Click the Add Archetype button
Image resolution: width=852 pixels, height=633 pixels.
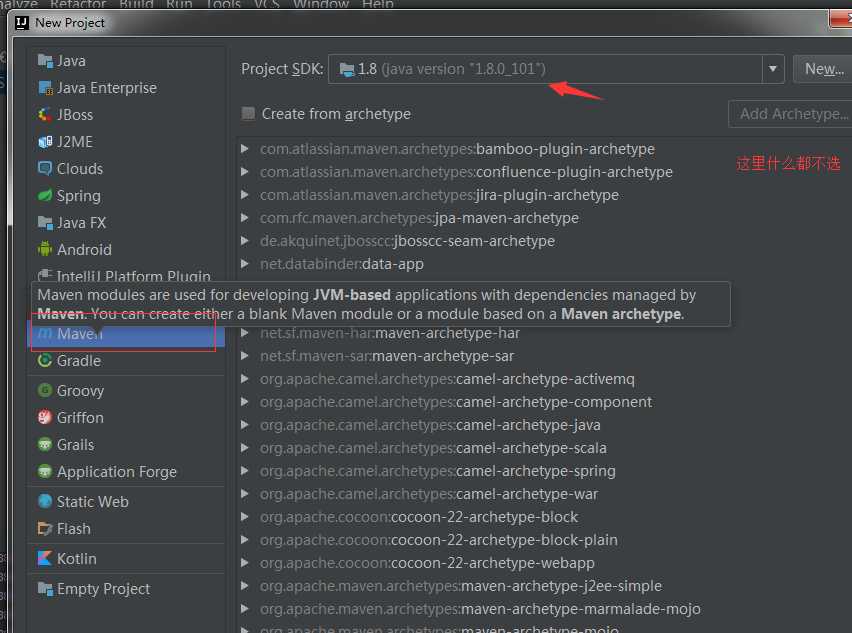click(792, 114)
